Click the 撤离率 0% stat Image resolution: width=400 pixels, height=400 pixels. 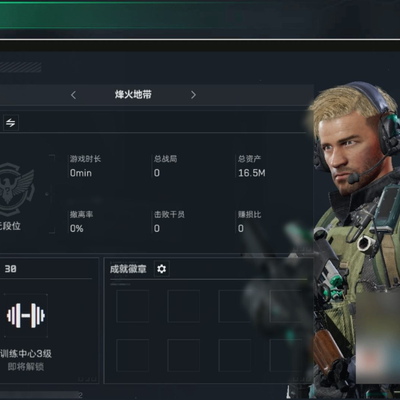click(x=81, y=222)
